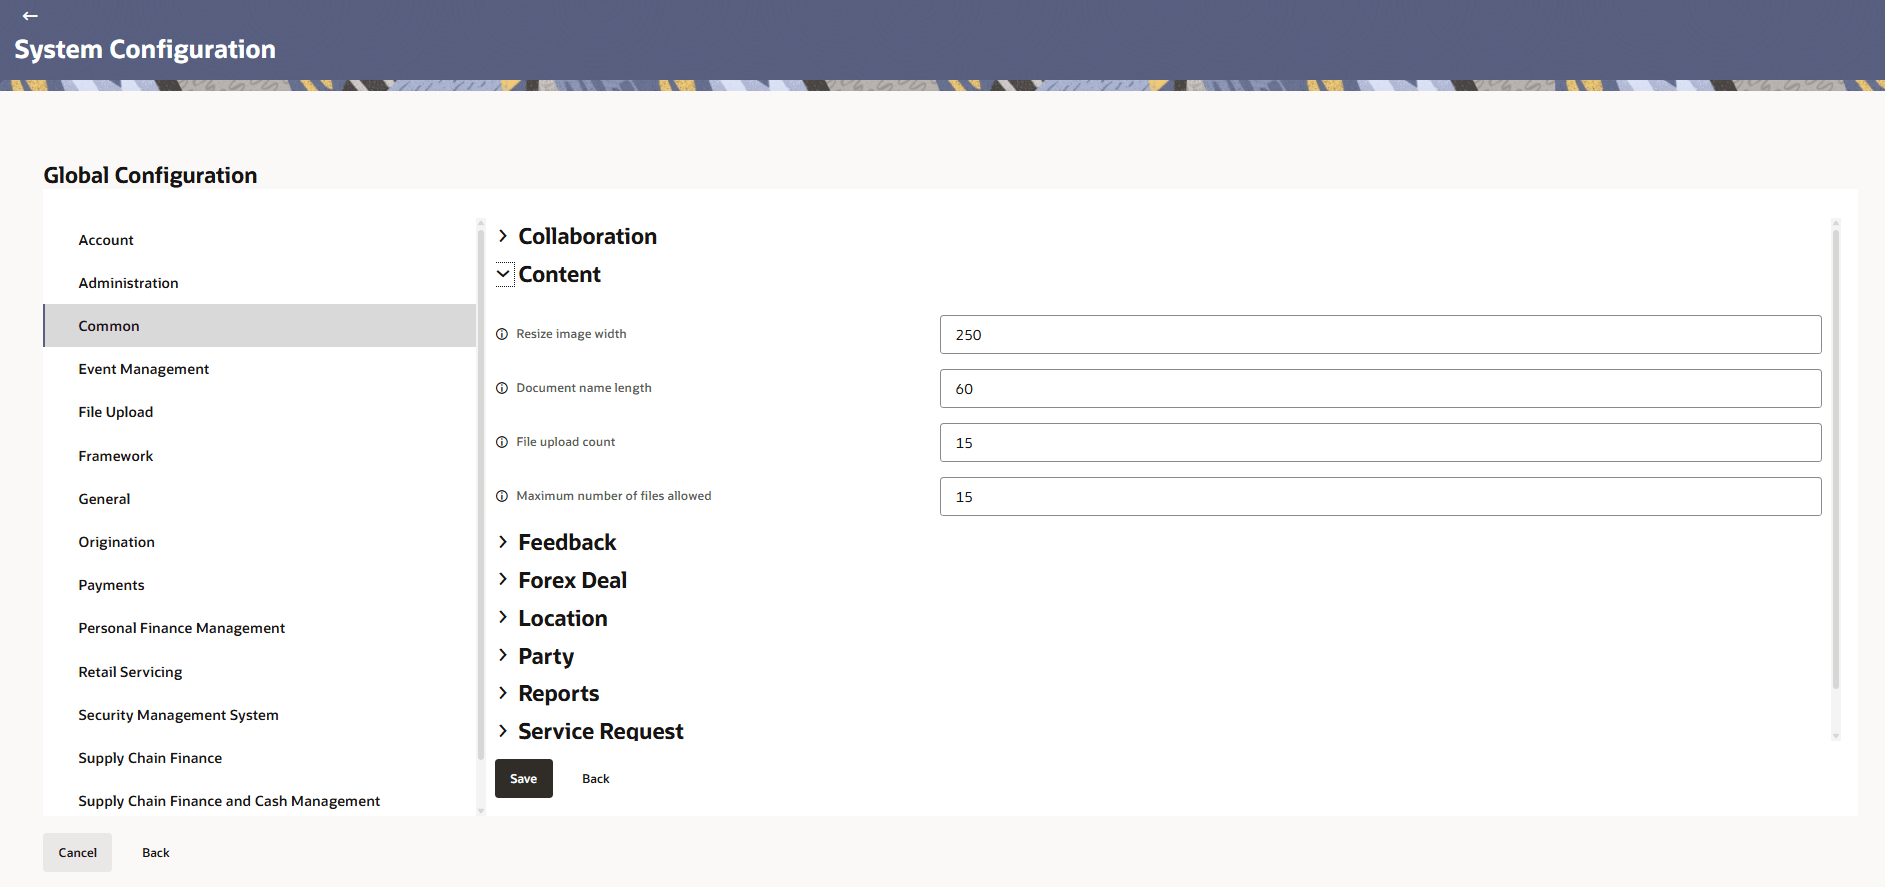Click info icon beside Document name length
1885x887 pixels.
[502, 388]
